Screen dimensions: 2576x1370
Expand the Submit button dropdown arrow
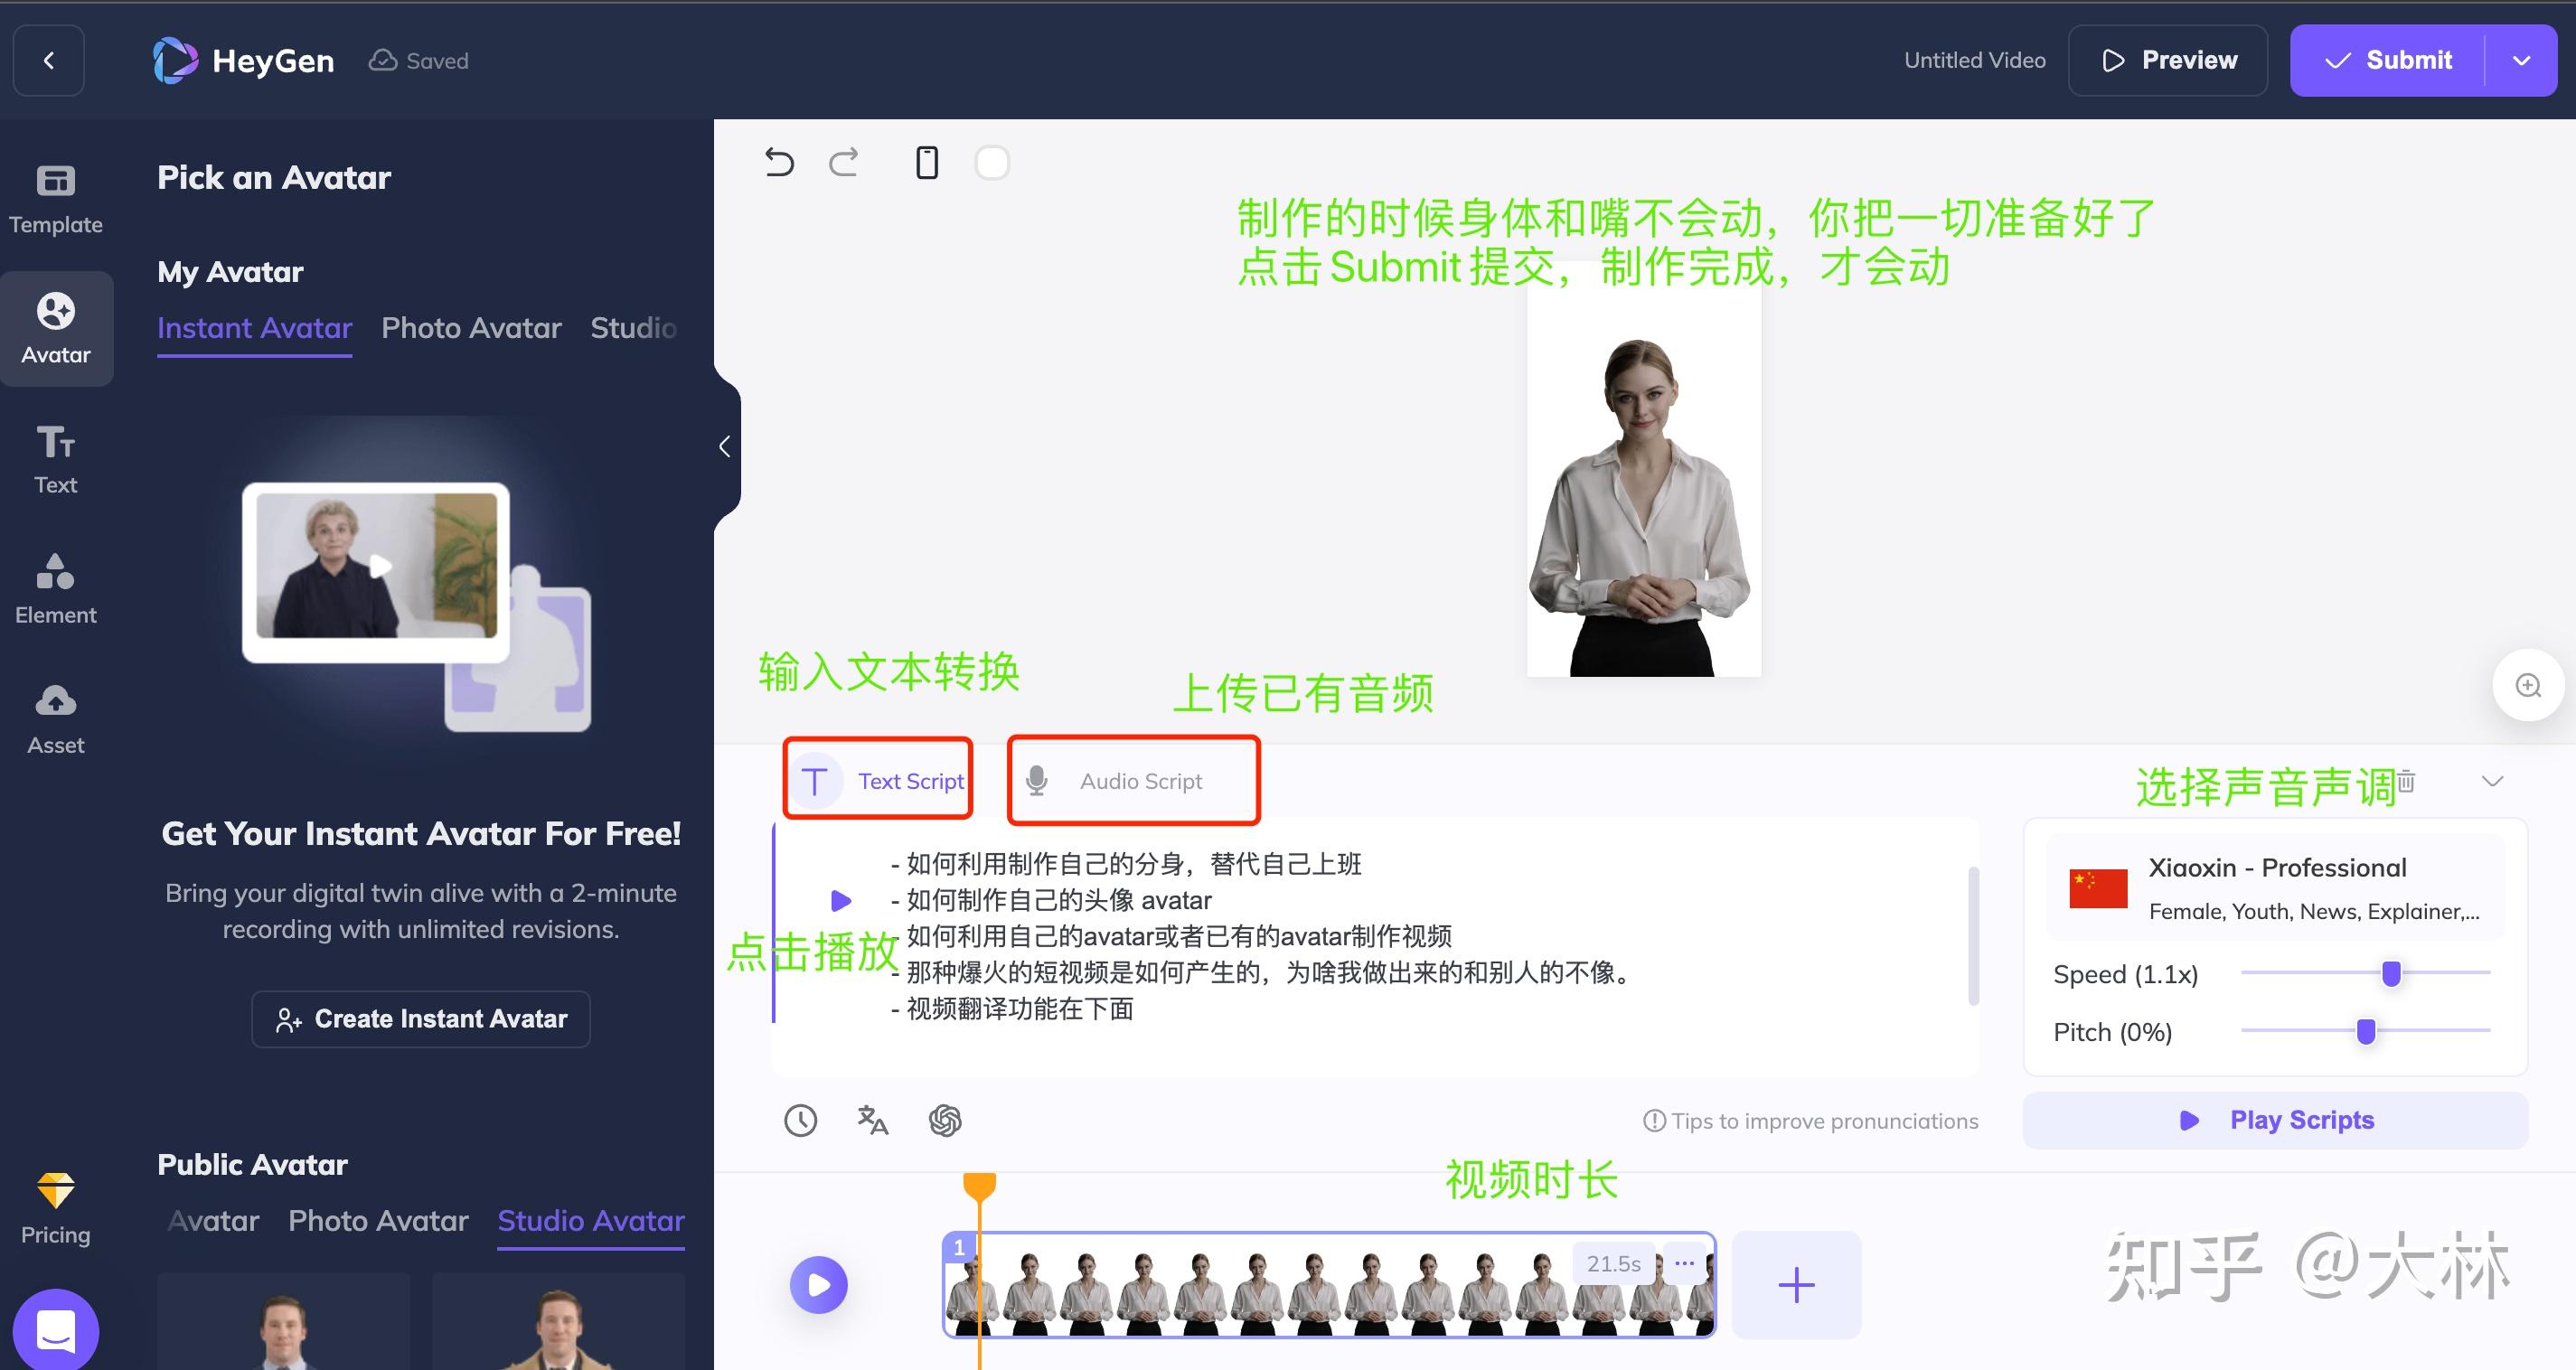(x=2522, y=60)
